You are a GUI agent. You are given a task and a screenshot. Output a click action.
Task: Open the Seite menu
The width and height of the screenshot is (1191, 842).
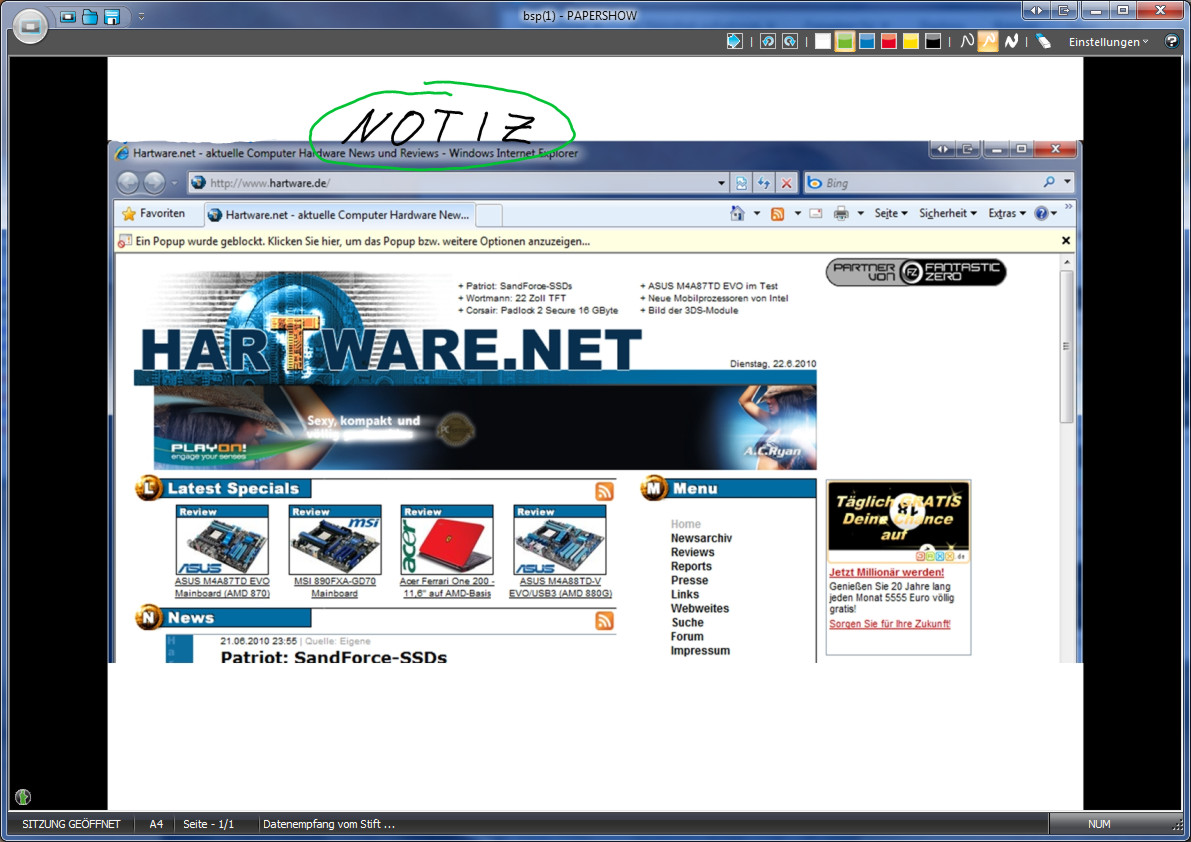pos(891,213)
